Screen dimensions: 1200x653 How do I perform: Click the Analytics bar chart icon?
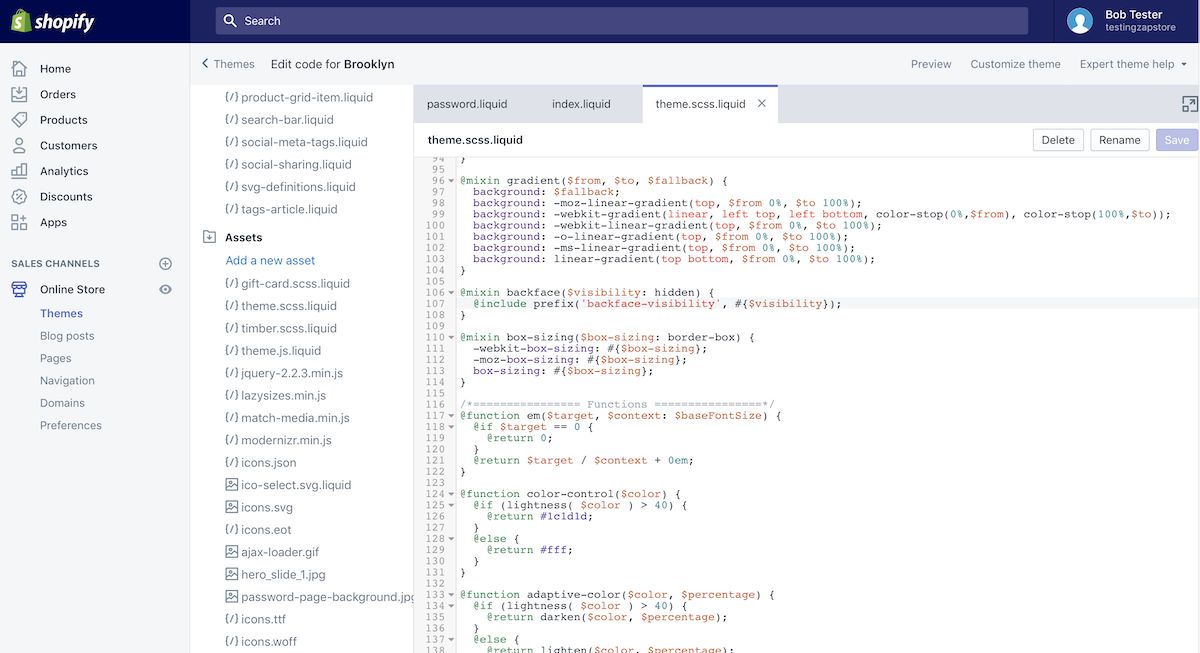click(x=19, y=171)
